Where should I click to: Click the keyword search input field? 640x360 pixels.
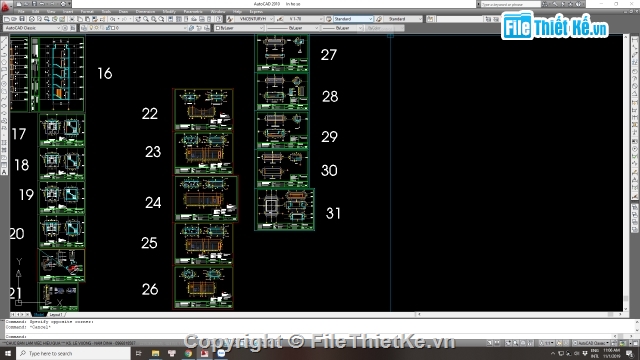point(511,4)
